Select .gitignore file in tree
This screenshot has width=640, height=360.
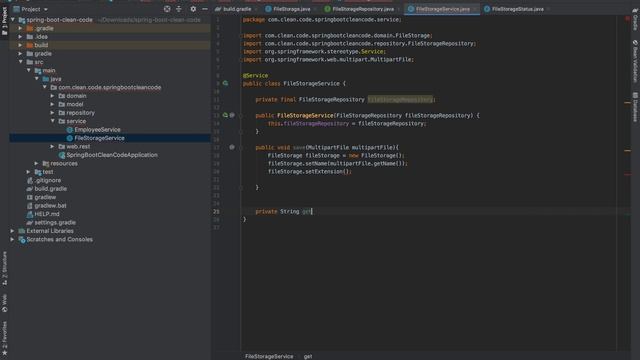point(48,180)
